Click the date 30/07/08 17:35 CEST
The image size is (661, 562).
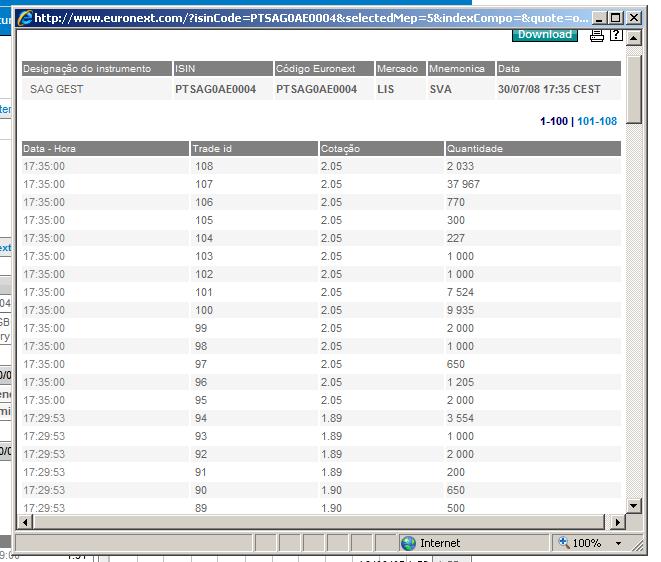(x=549, y=89)
